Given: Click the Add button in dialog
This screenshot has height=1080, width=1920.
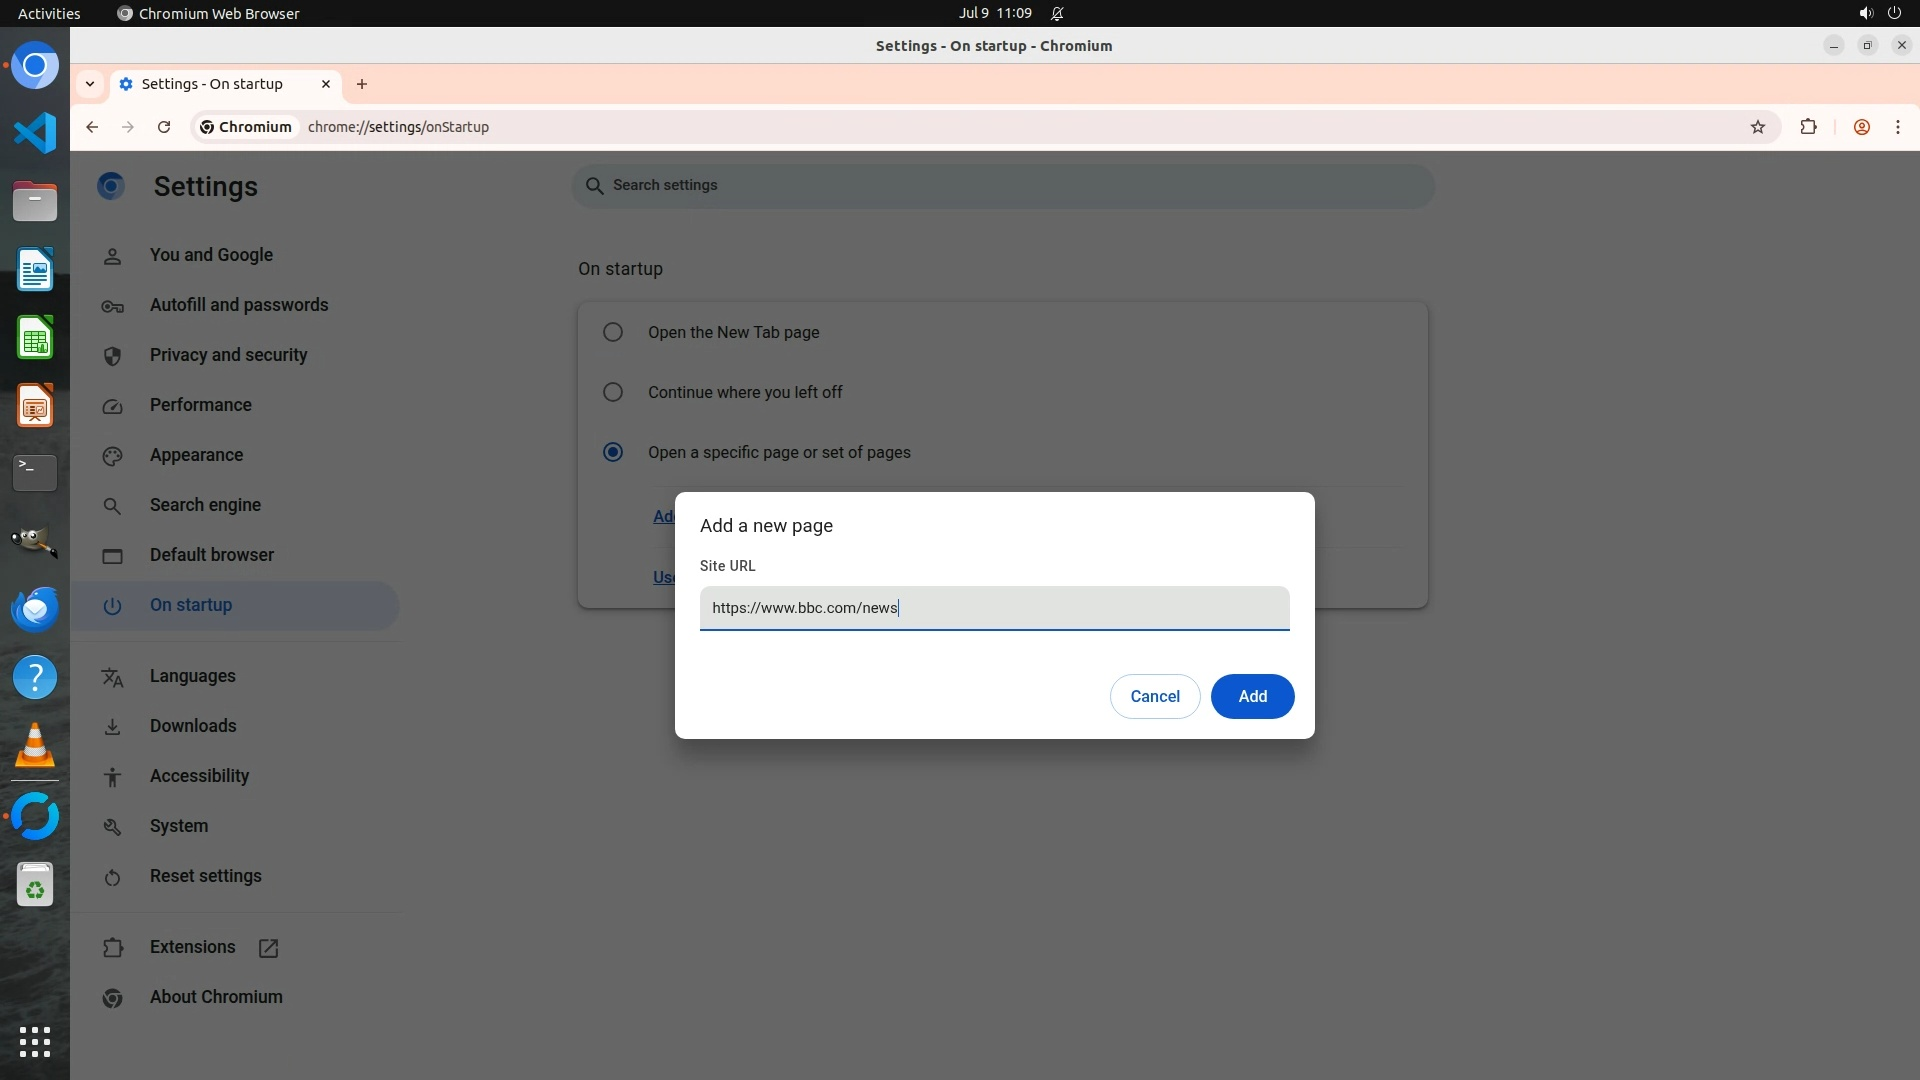Looking at the screenshot, I should pyautogui.click(x=1252, y=696).
